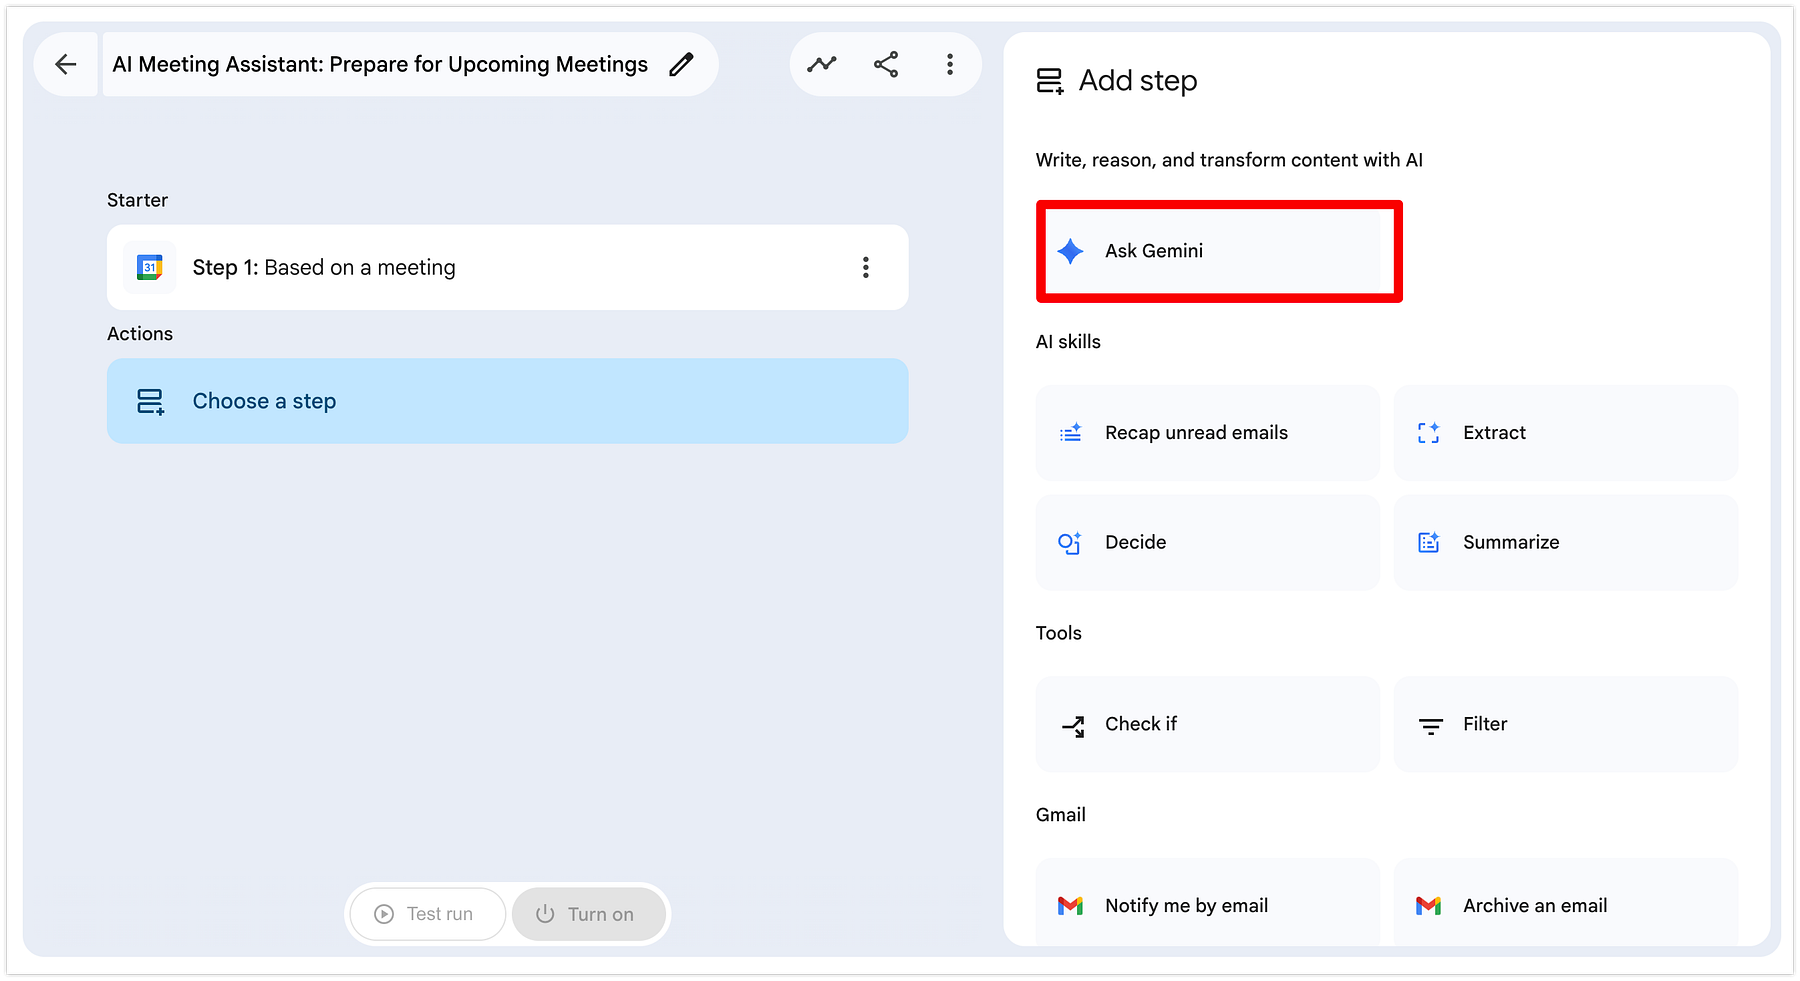Select Step 1: Based on a meeting
This screenshot has height=981, width=1800.
coord(508,267)
